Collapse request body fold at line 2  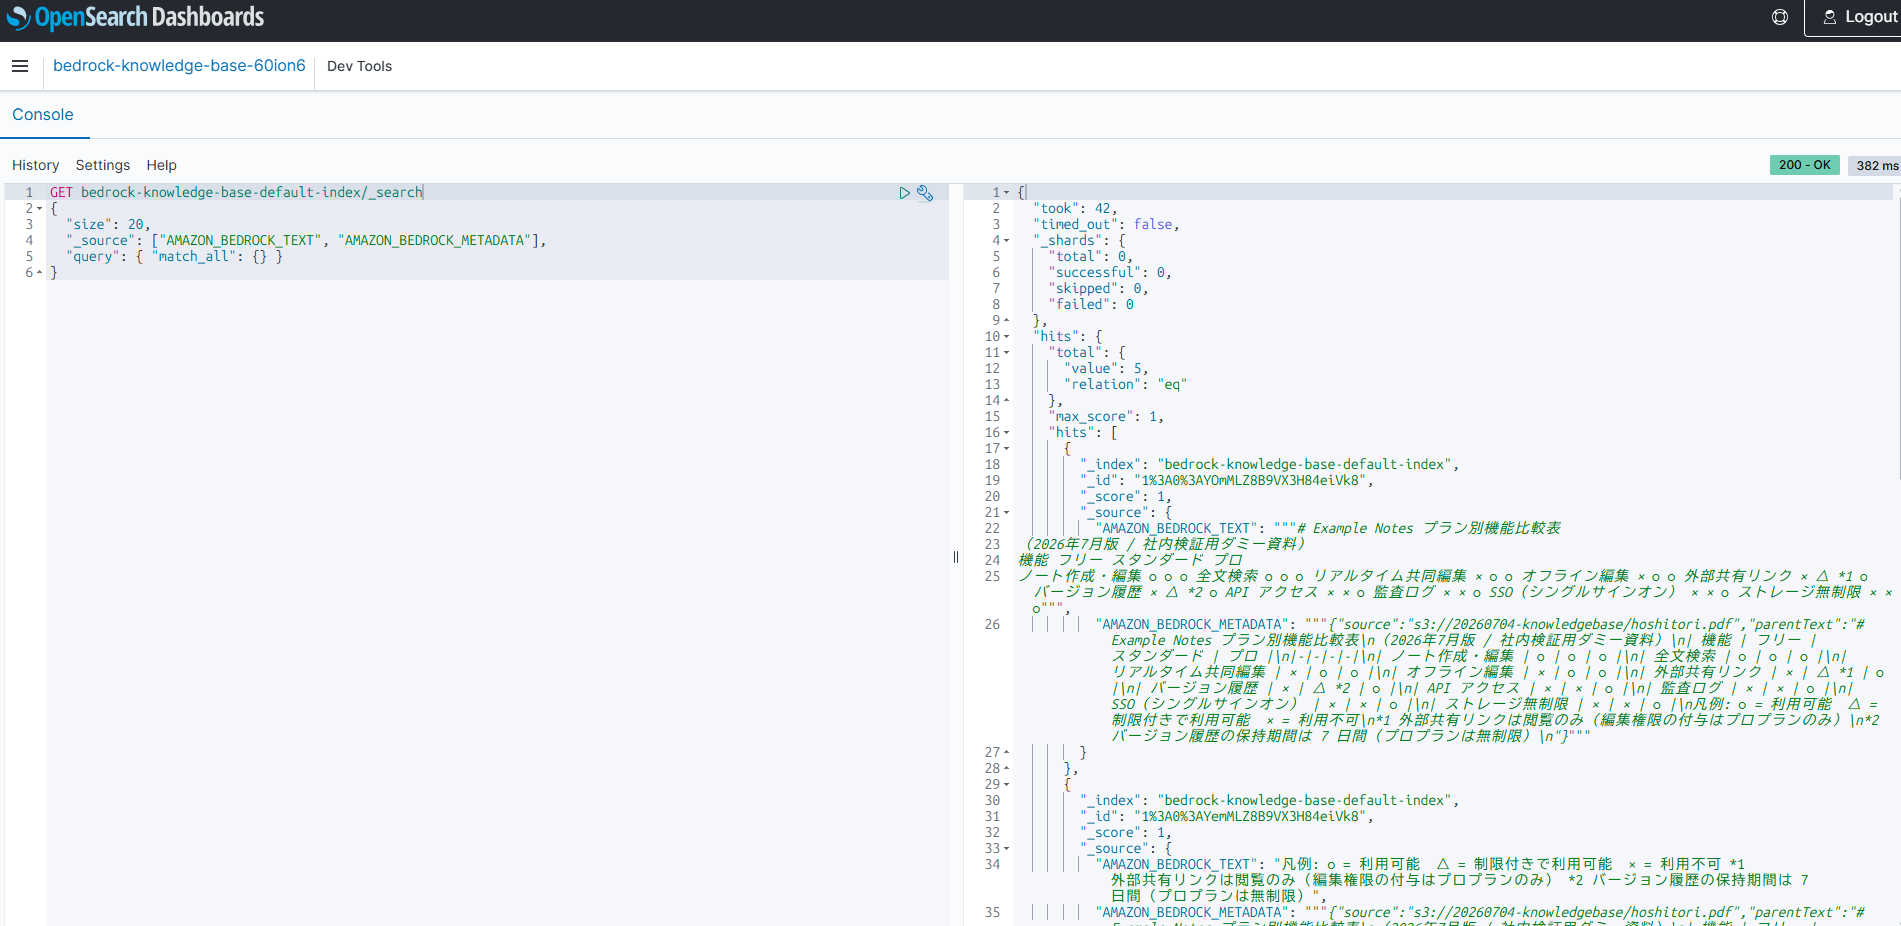40,209
